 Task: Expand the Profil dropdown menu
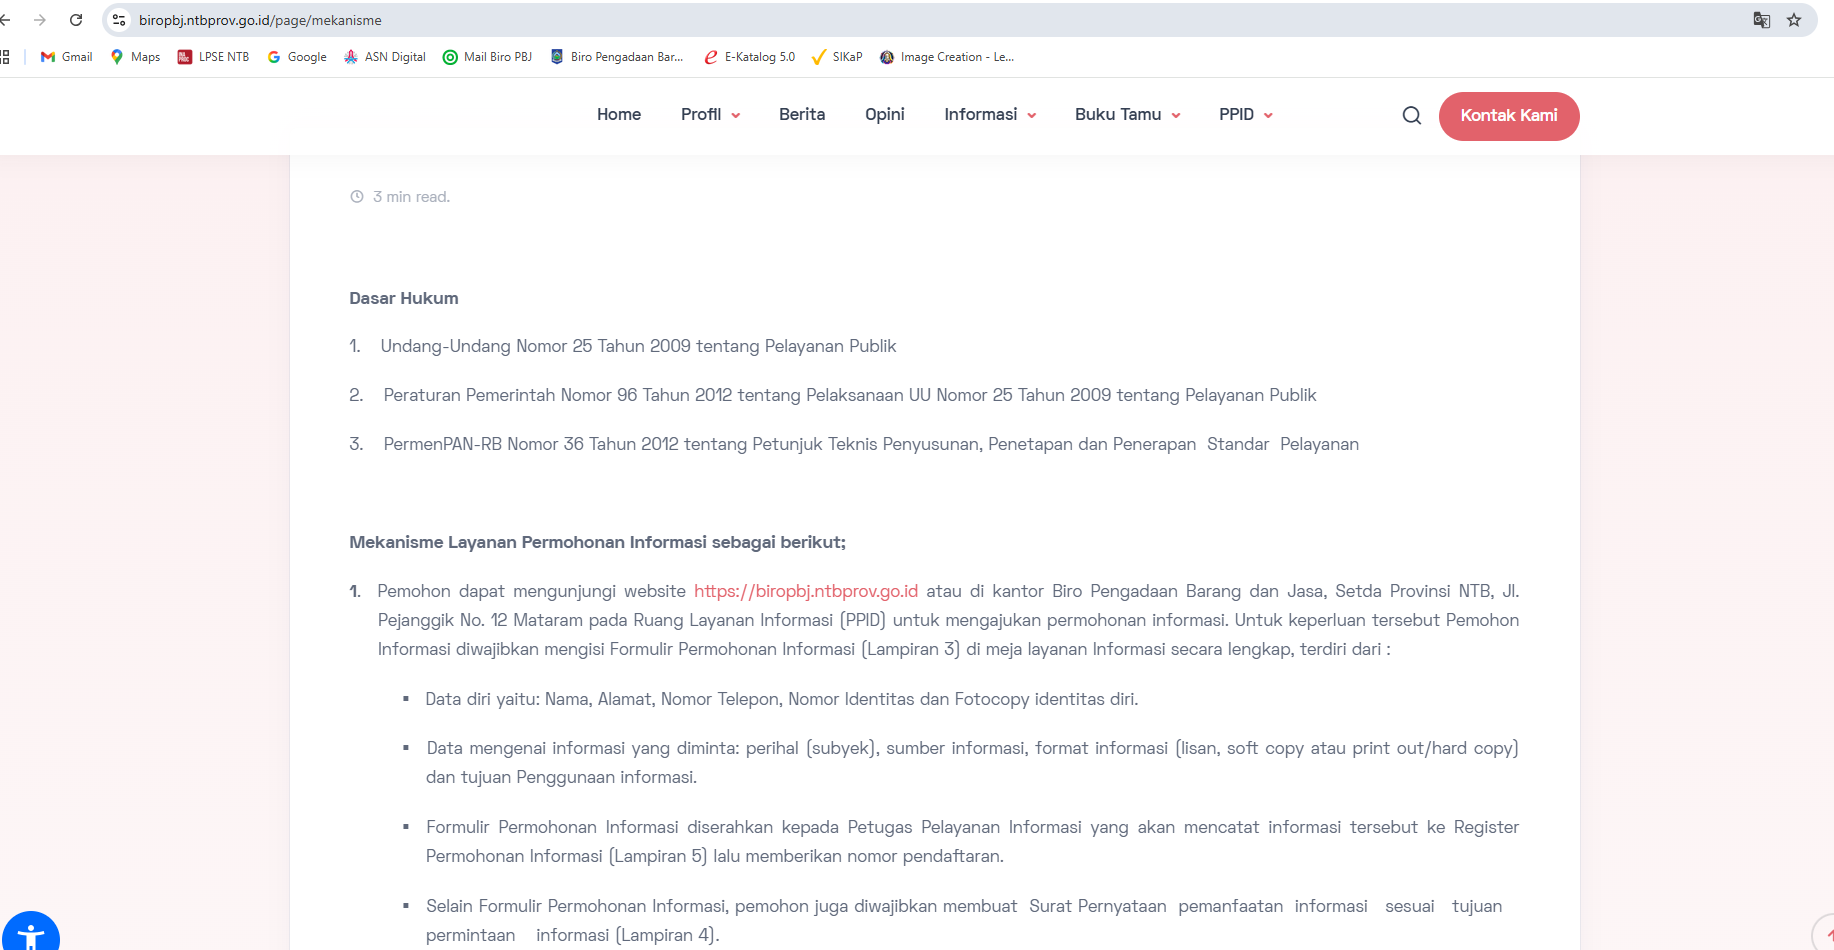tap(710, 115)
